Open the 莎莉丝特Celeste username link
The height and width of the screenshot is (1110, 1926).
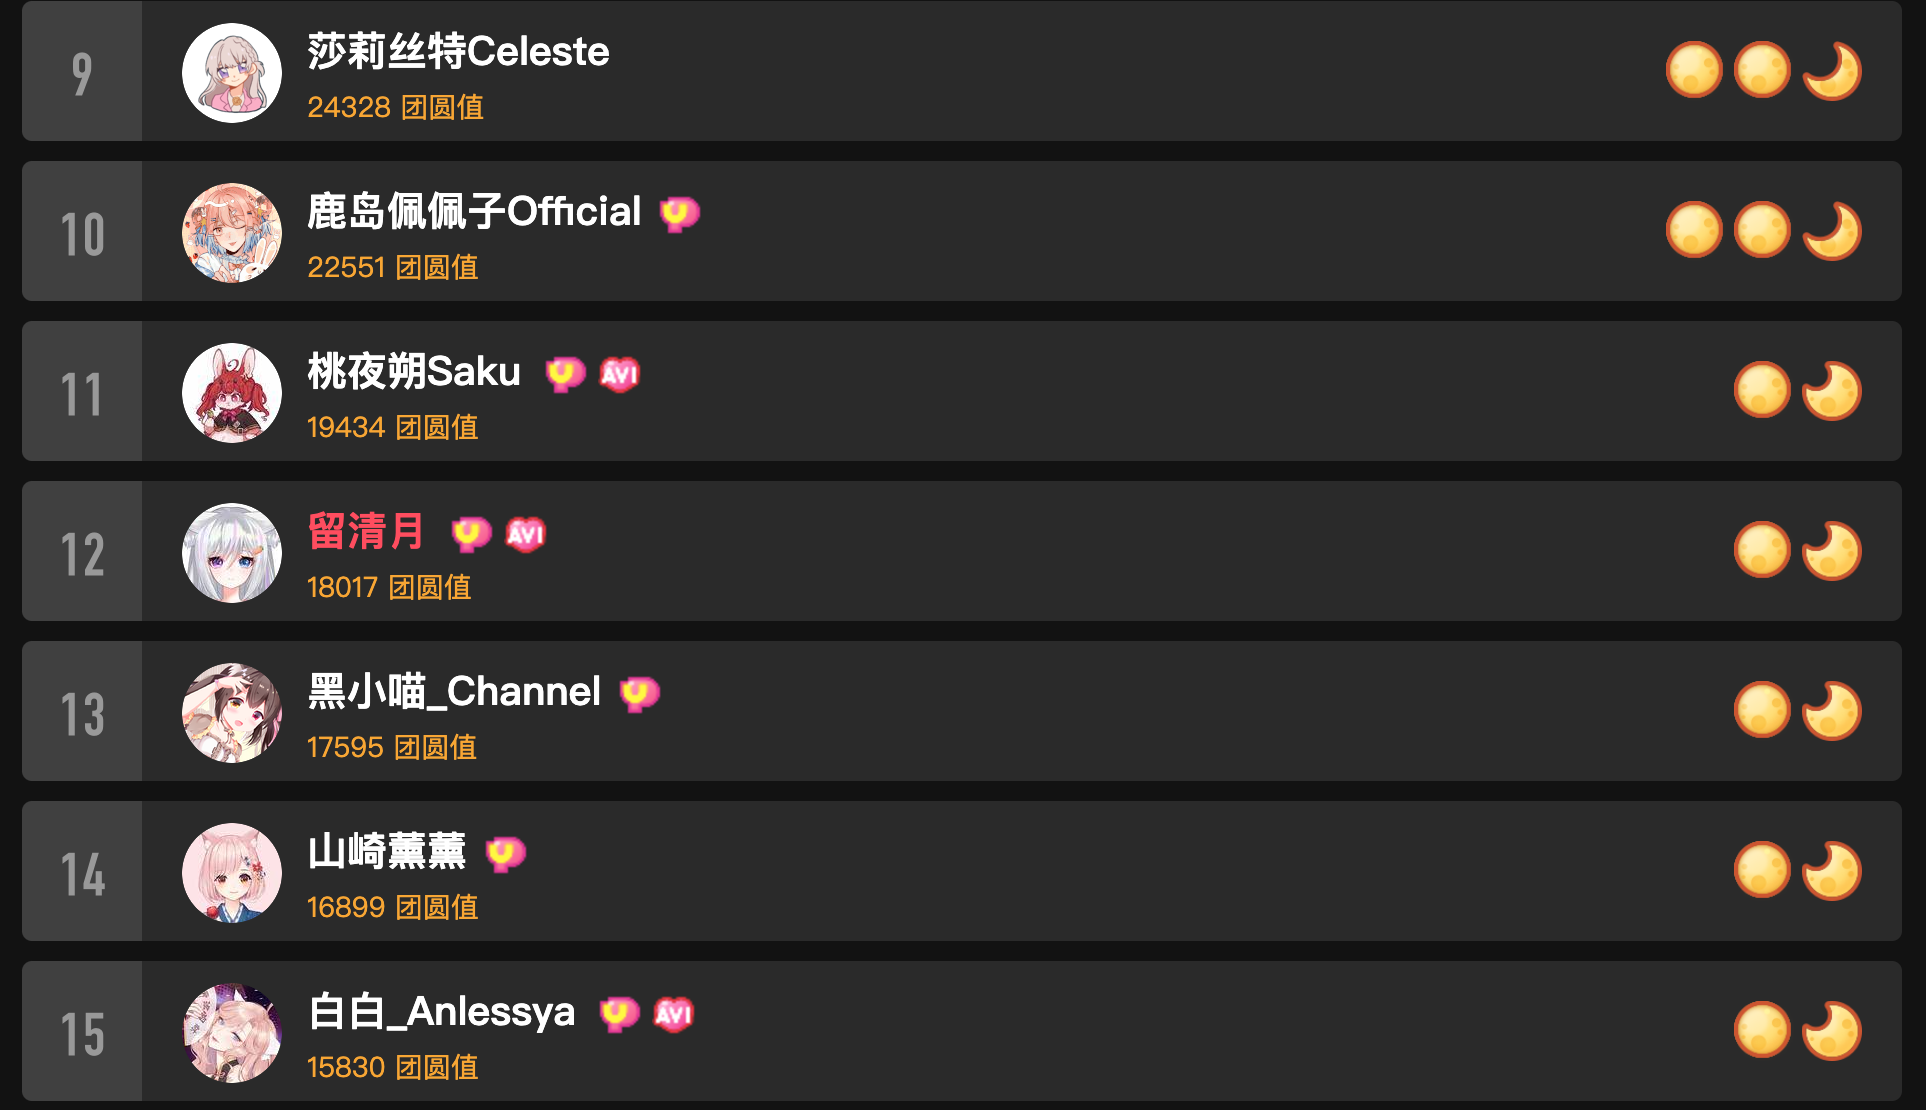(458, 51)
